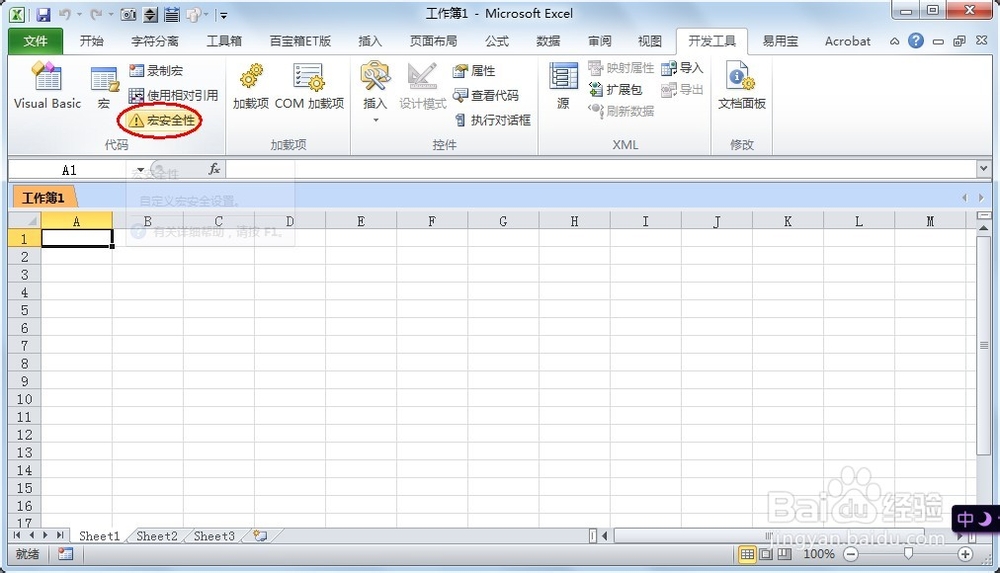This screenshot has height=573, width=1000.
Task: Click XML Export (导出)
Action: (682, 89)
